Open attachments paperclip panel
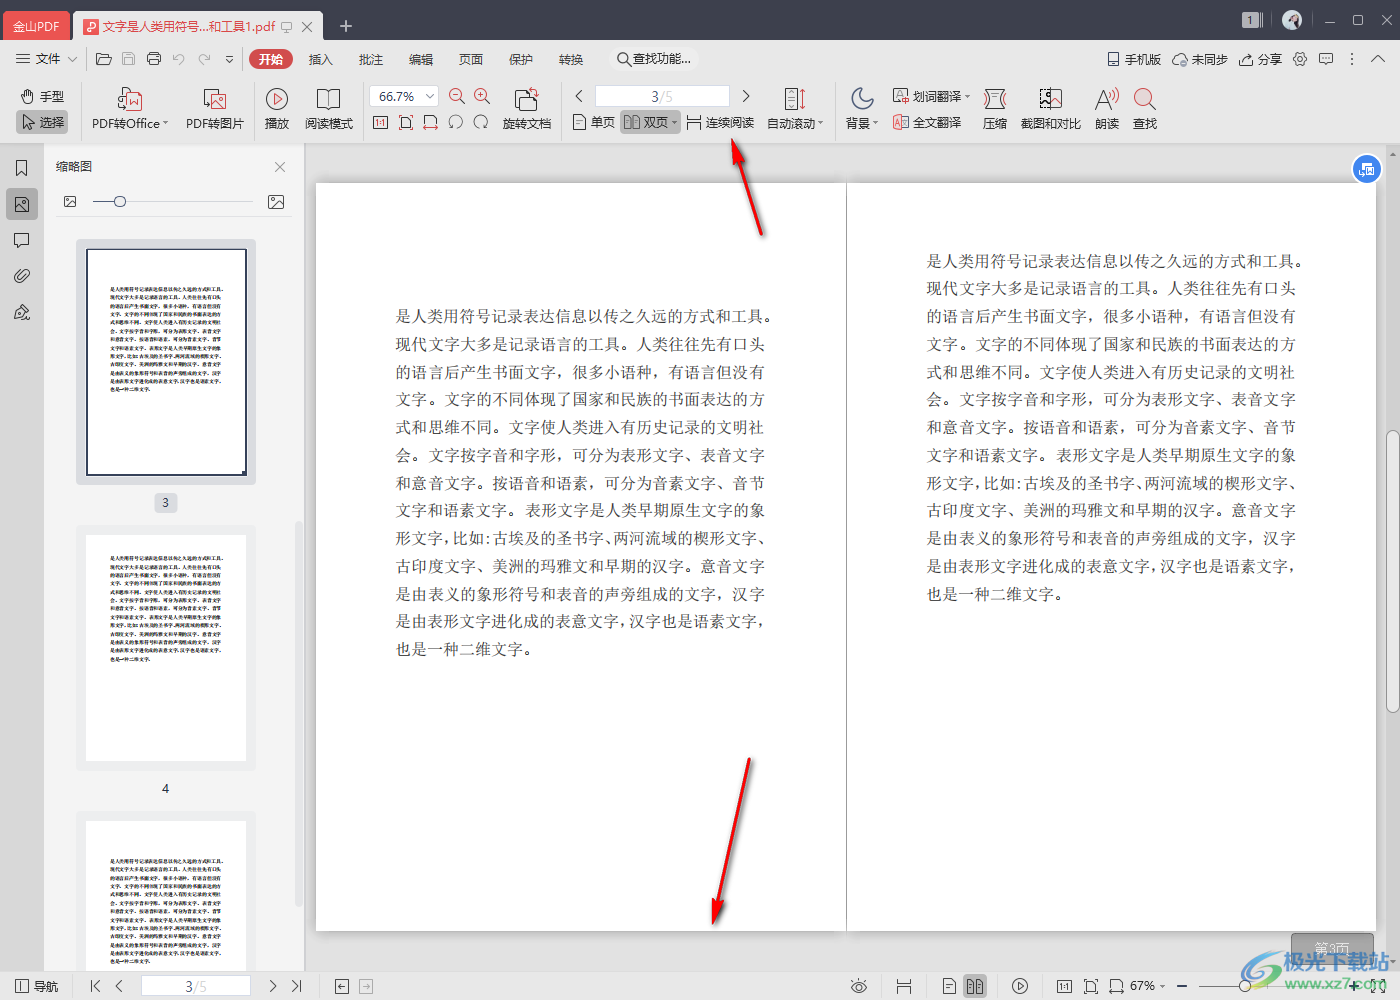 [22, 276]
